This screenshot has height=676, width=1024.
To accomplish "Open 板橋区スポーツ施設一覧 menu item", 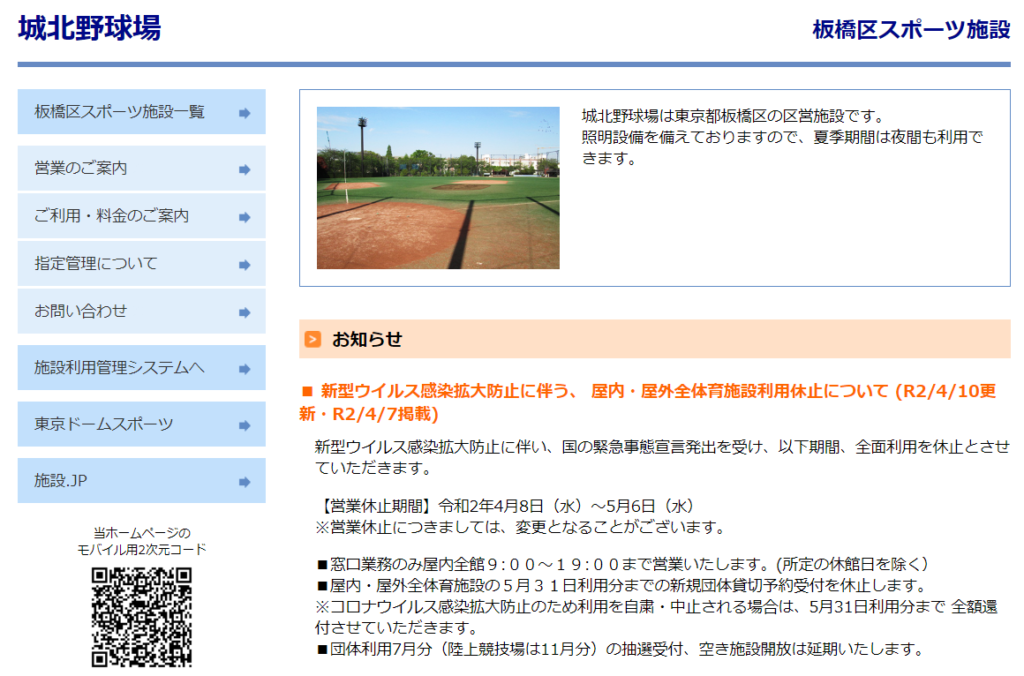I will pos(120,112).
